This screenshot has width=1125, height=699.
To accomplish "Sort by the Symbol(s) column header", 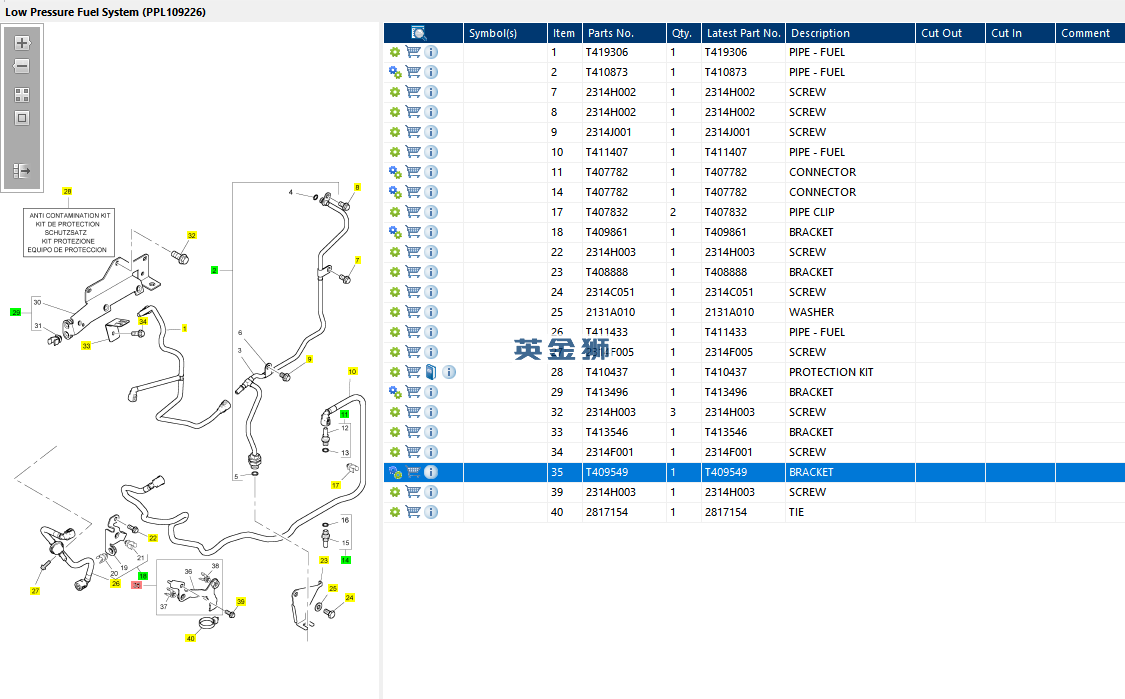I will click(505, 33).
